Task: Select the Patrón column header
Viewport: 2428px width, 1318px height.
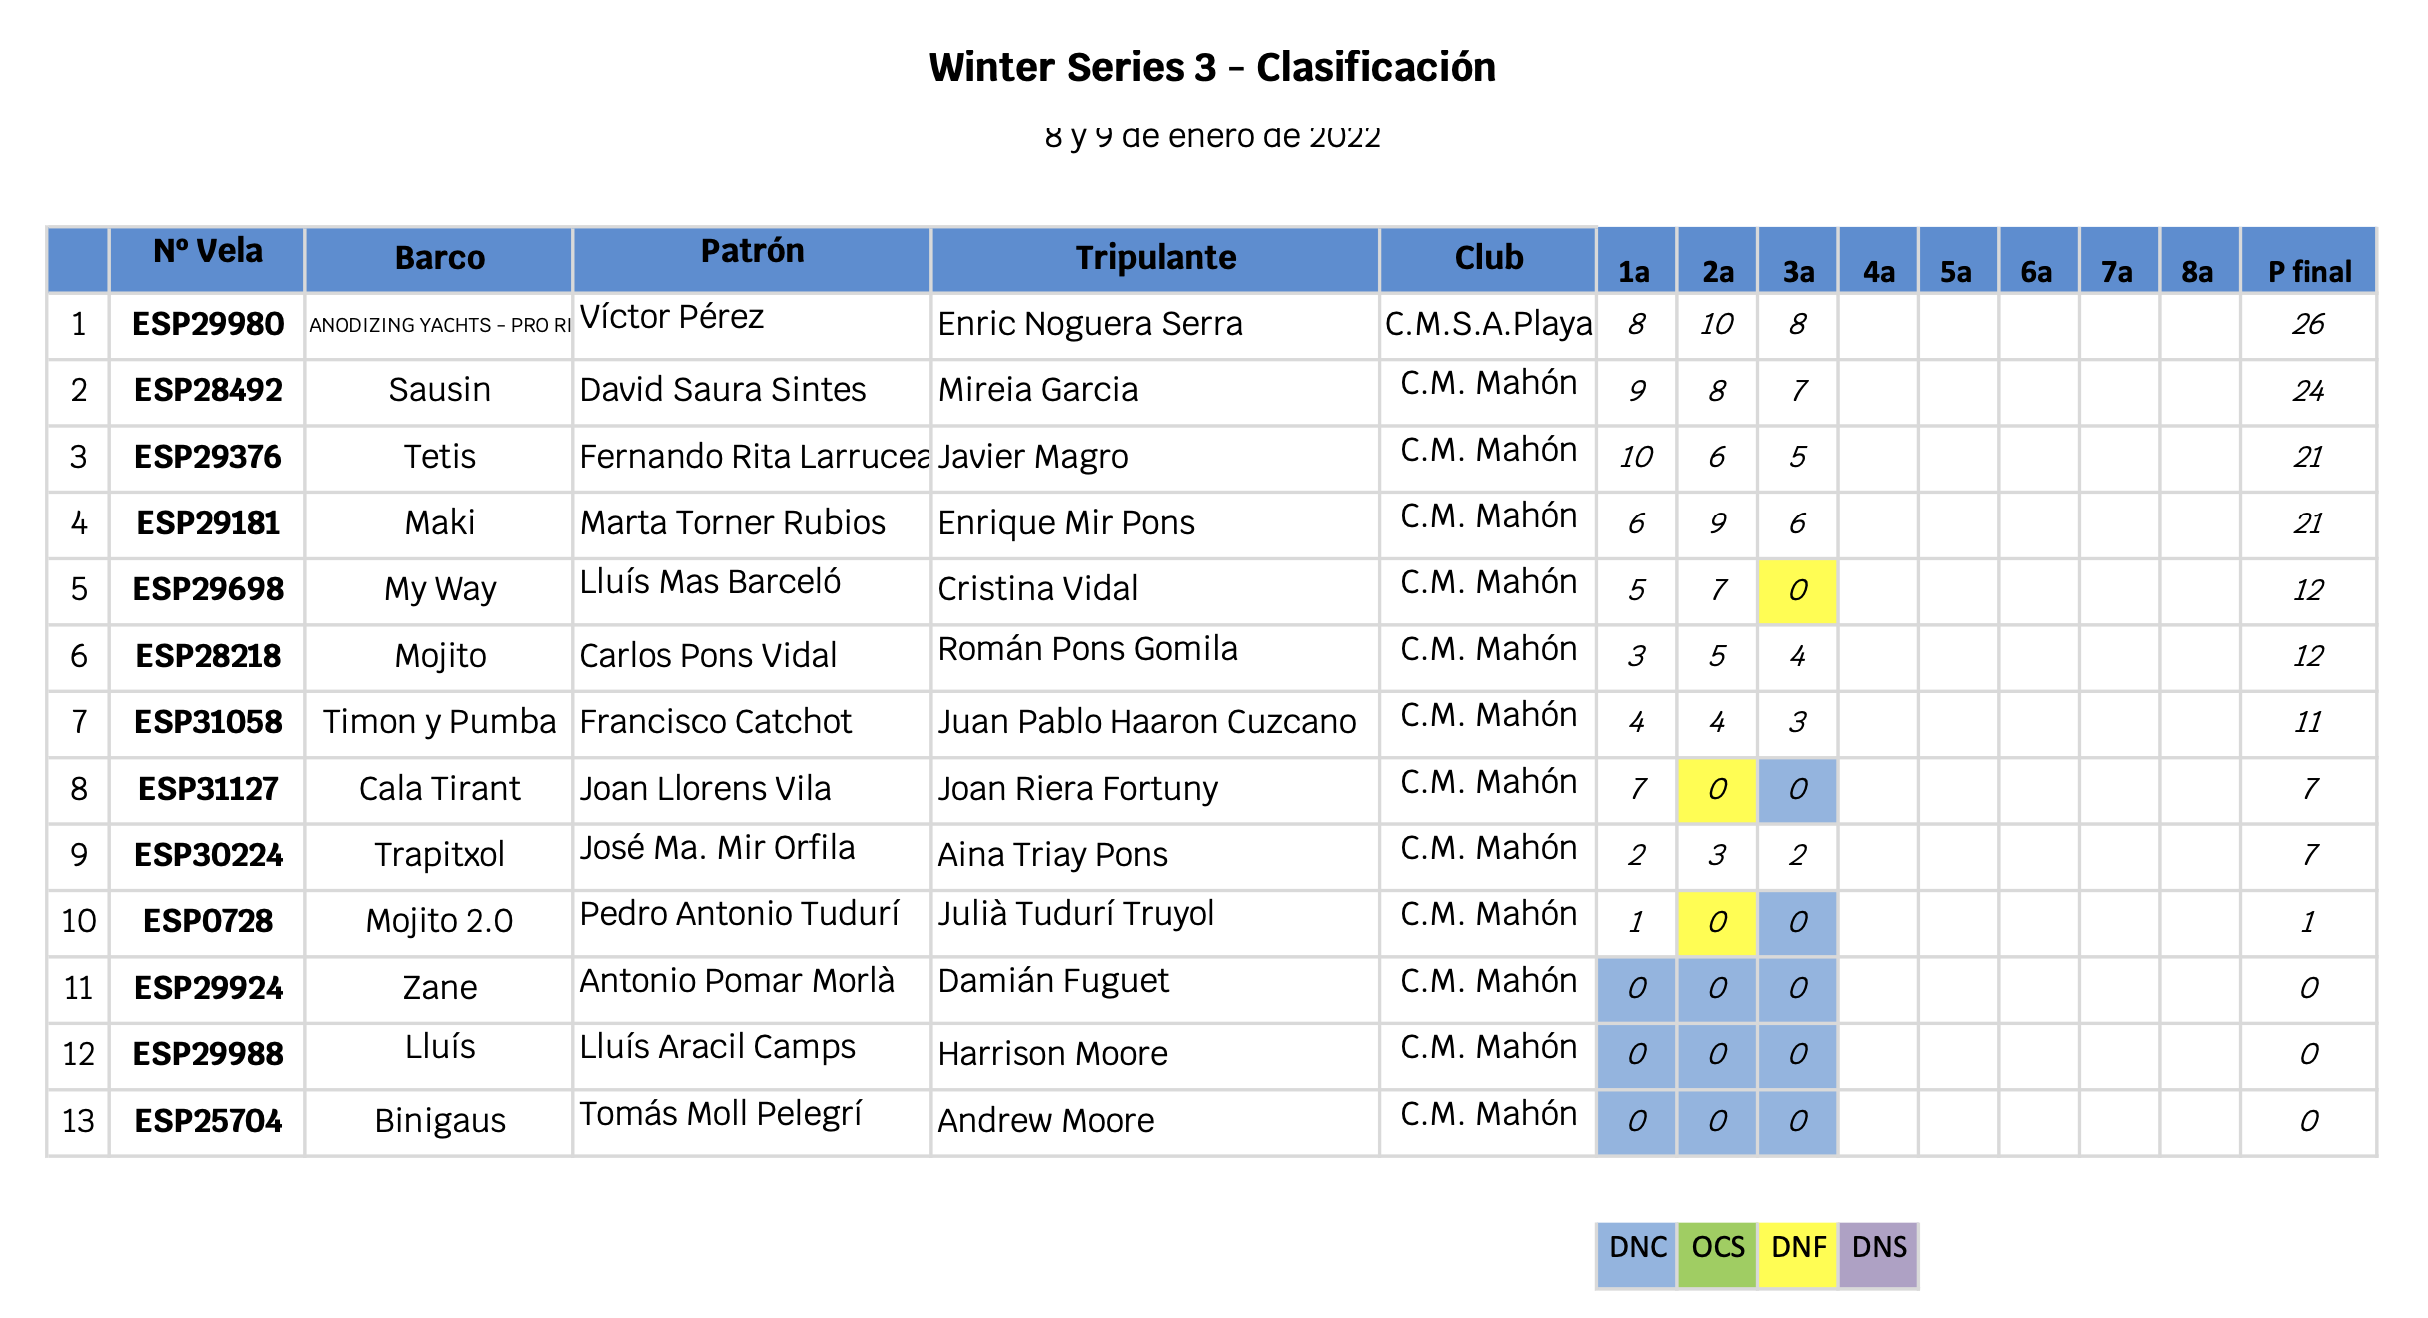Action: [x=752, y=260]
